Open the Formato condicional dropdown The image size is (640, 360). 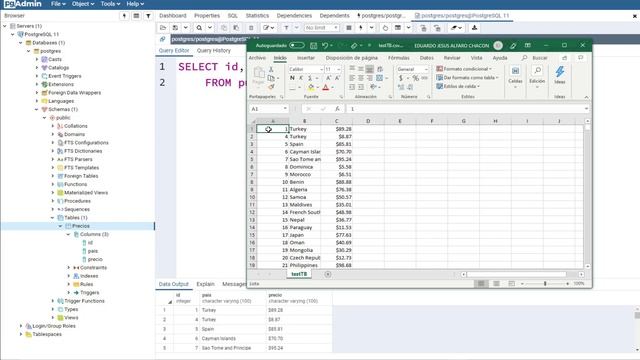click(464, 69)
